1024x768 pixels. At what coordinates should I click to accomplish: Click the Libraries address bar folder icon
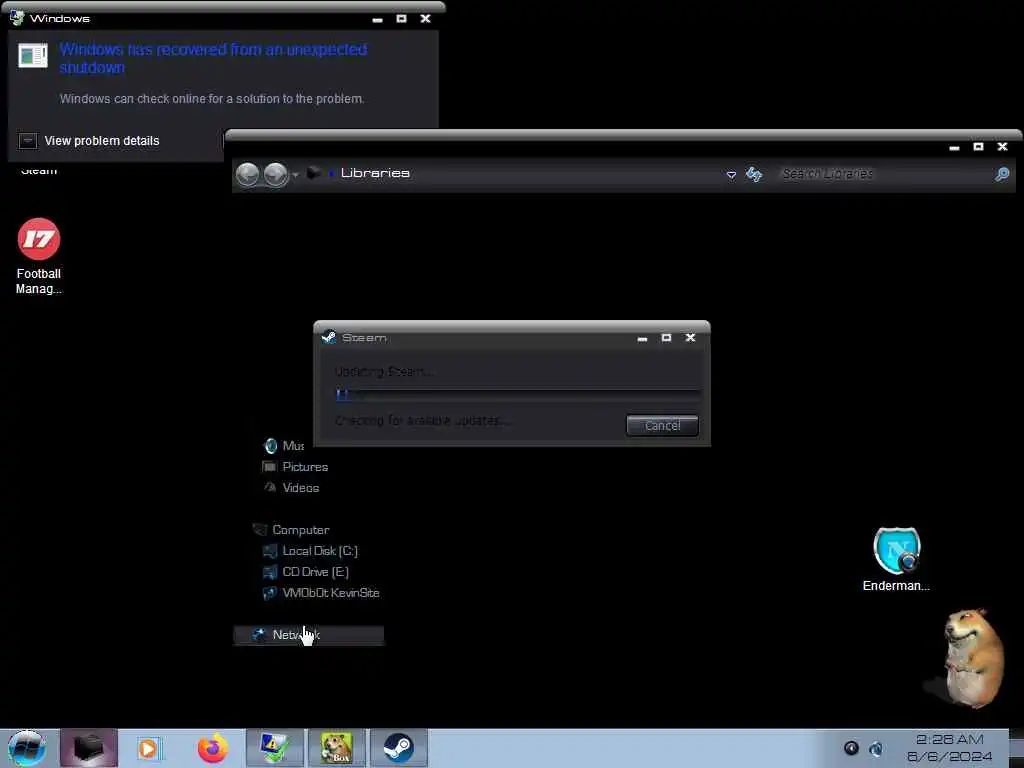[314, 173]
